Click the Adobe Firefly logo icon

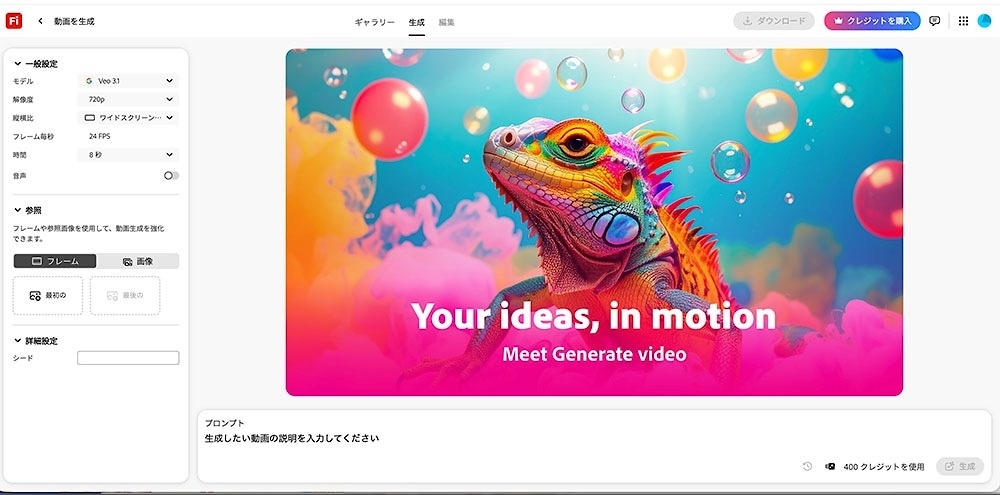(14, 21)
